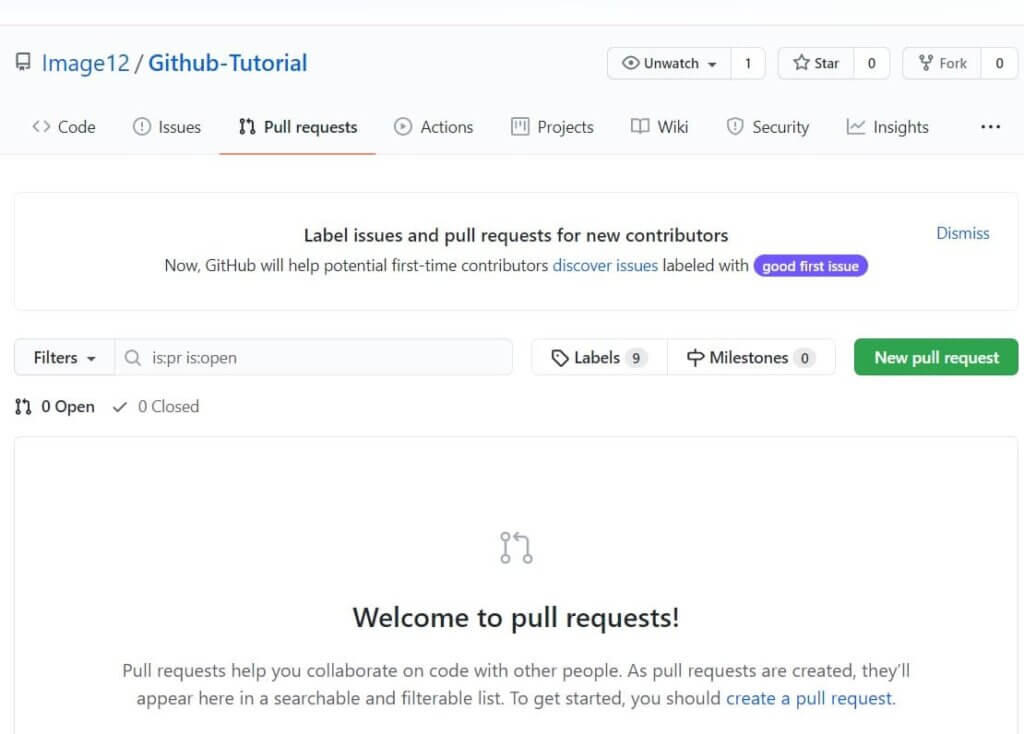Click the Label issues and pull requests heading

pyautogui.click(x=516, y=235)
